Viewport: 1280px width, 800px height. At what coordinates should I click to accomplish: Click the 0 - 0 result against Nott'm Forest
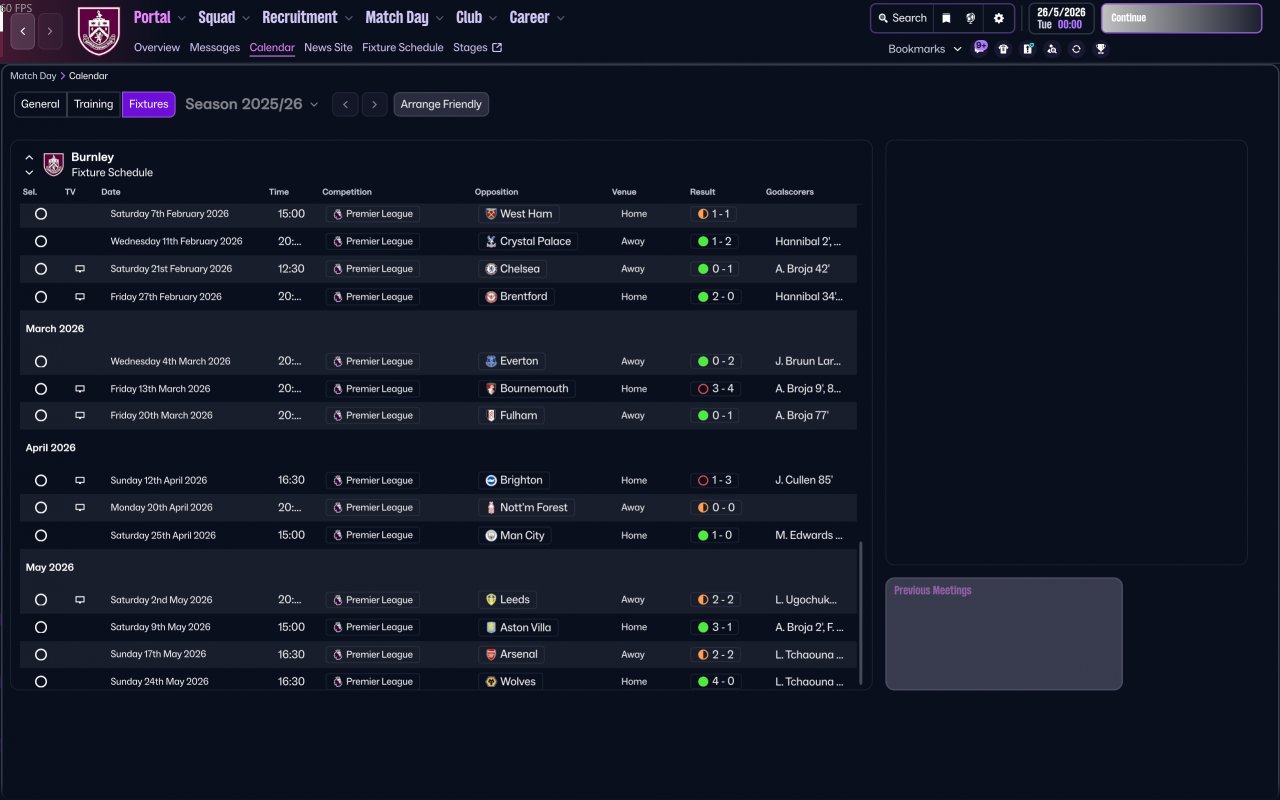click(715, 508)
